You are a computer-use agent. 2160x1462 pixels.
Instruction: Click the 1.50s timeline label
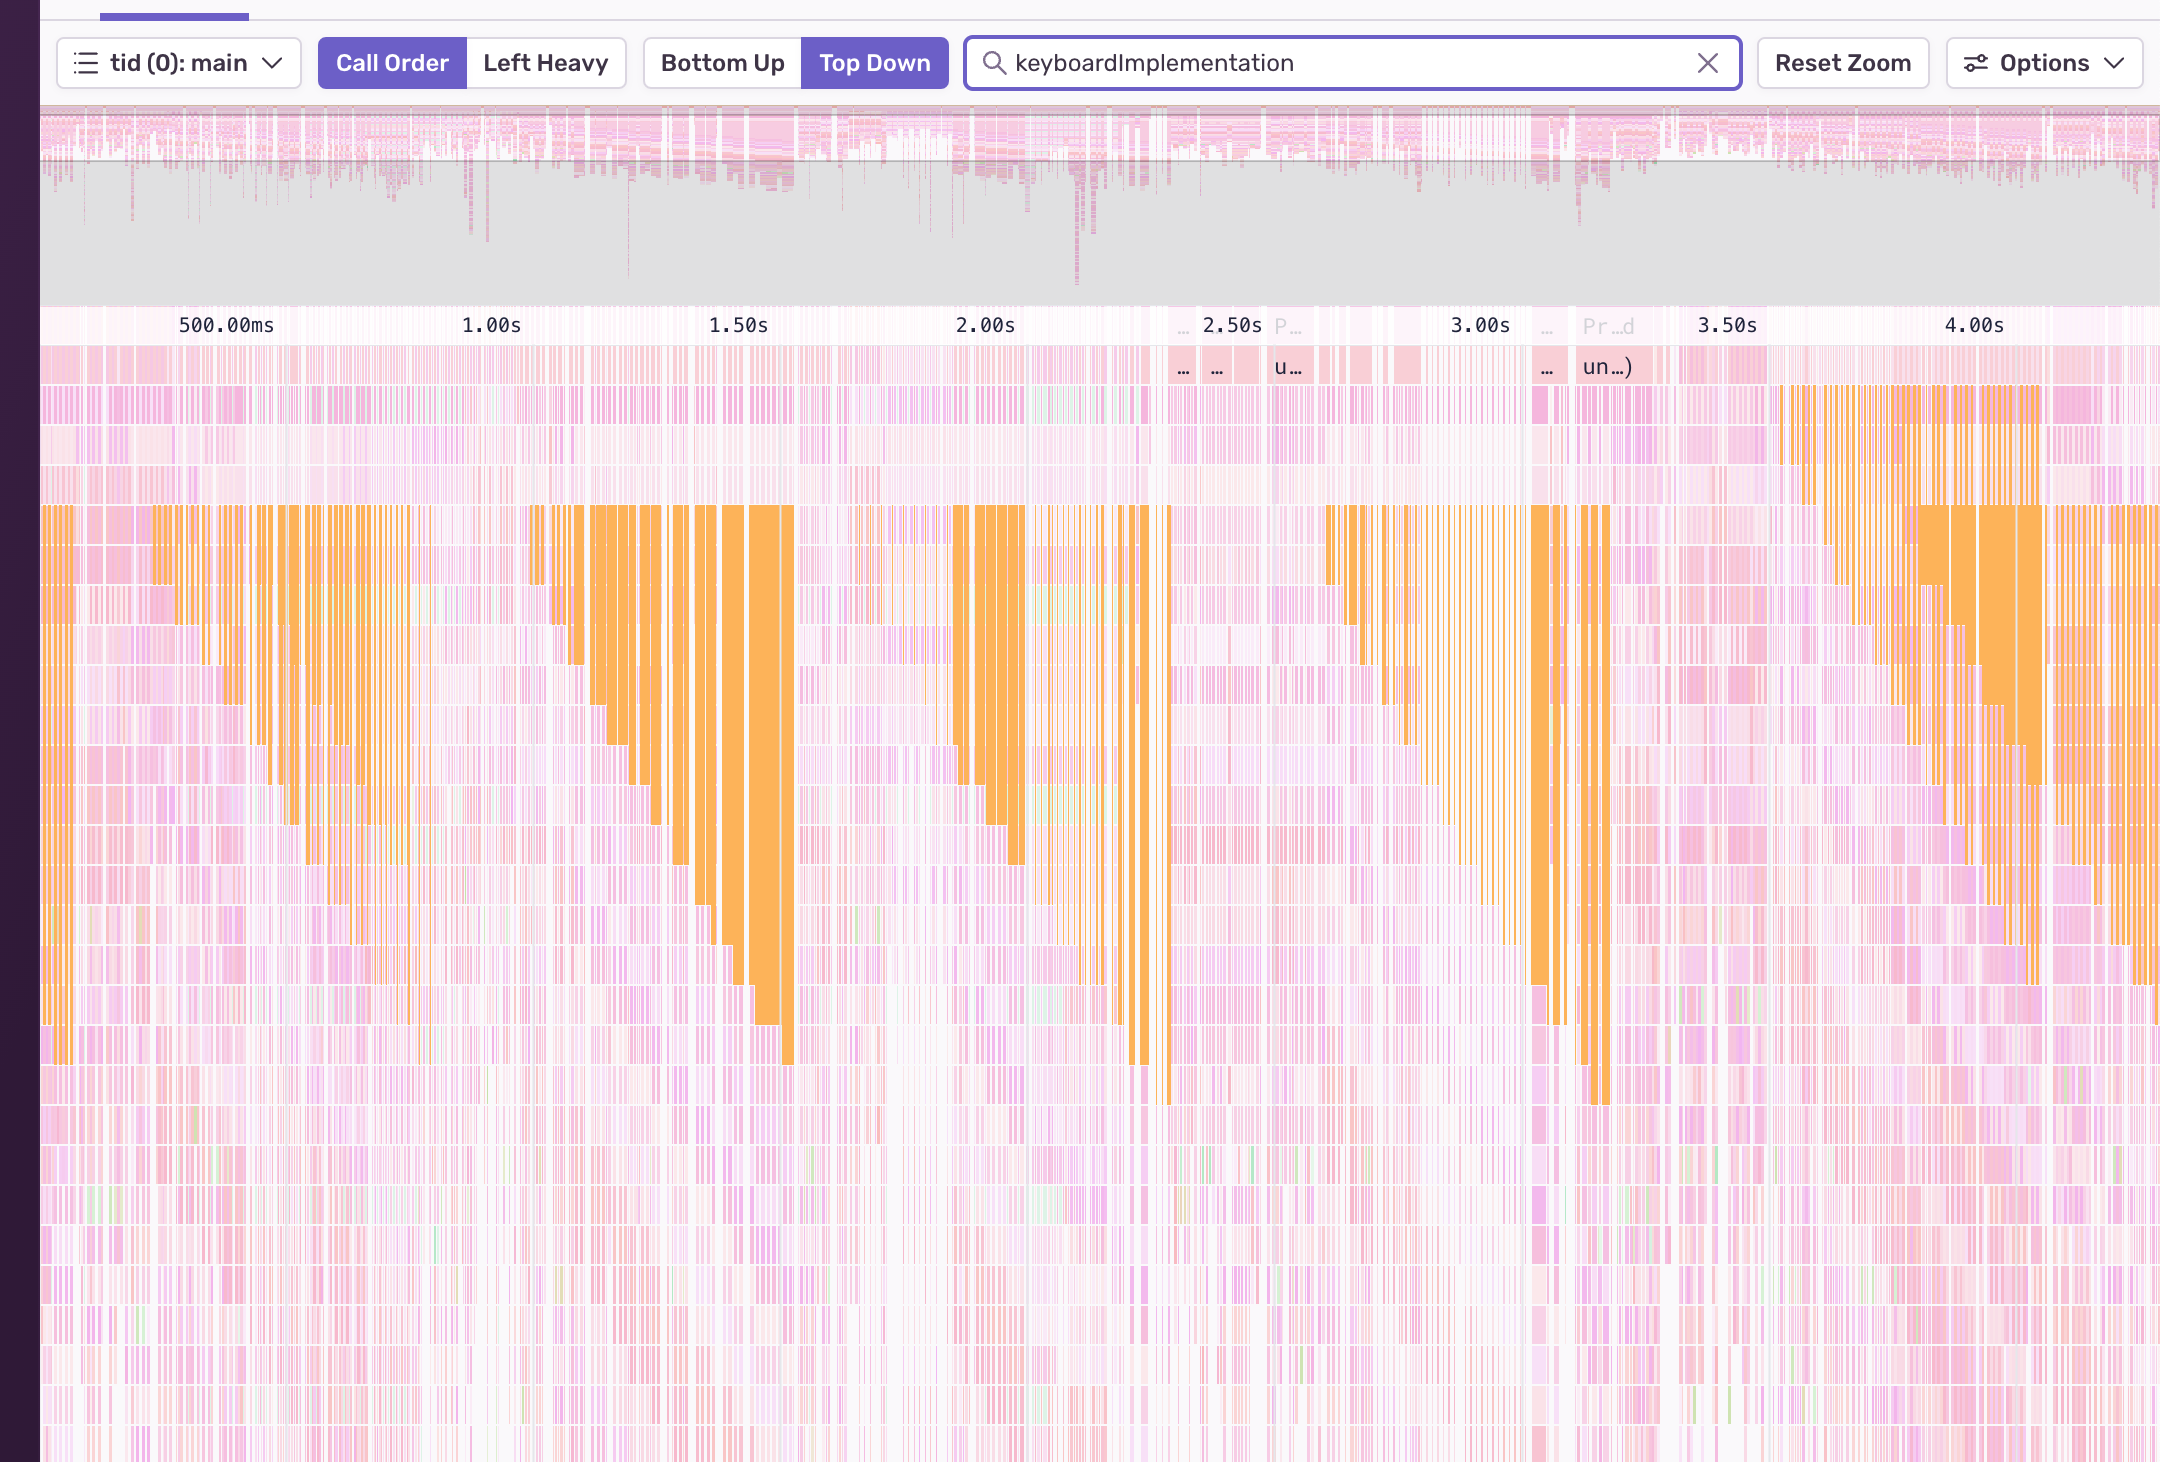click(x=738, y=326)
